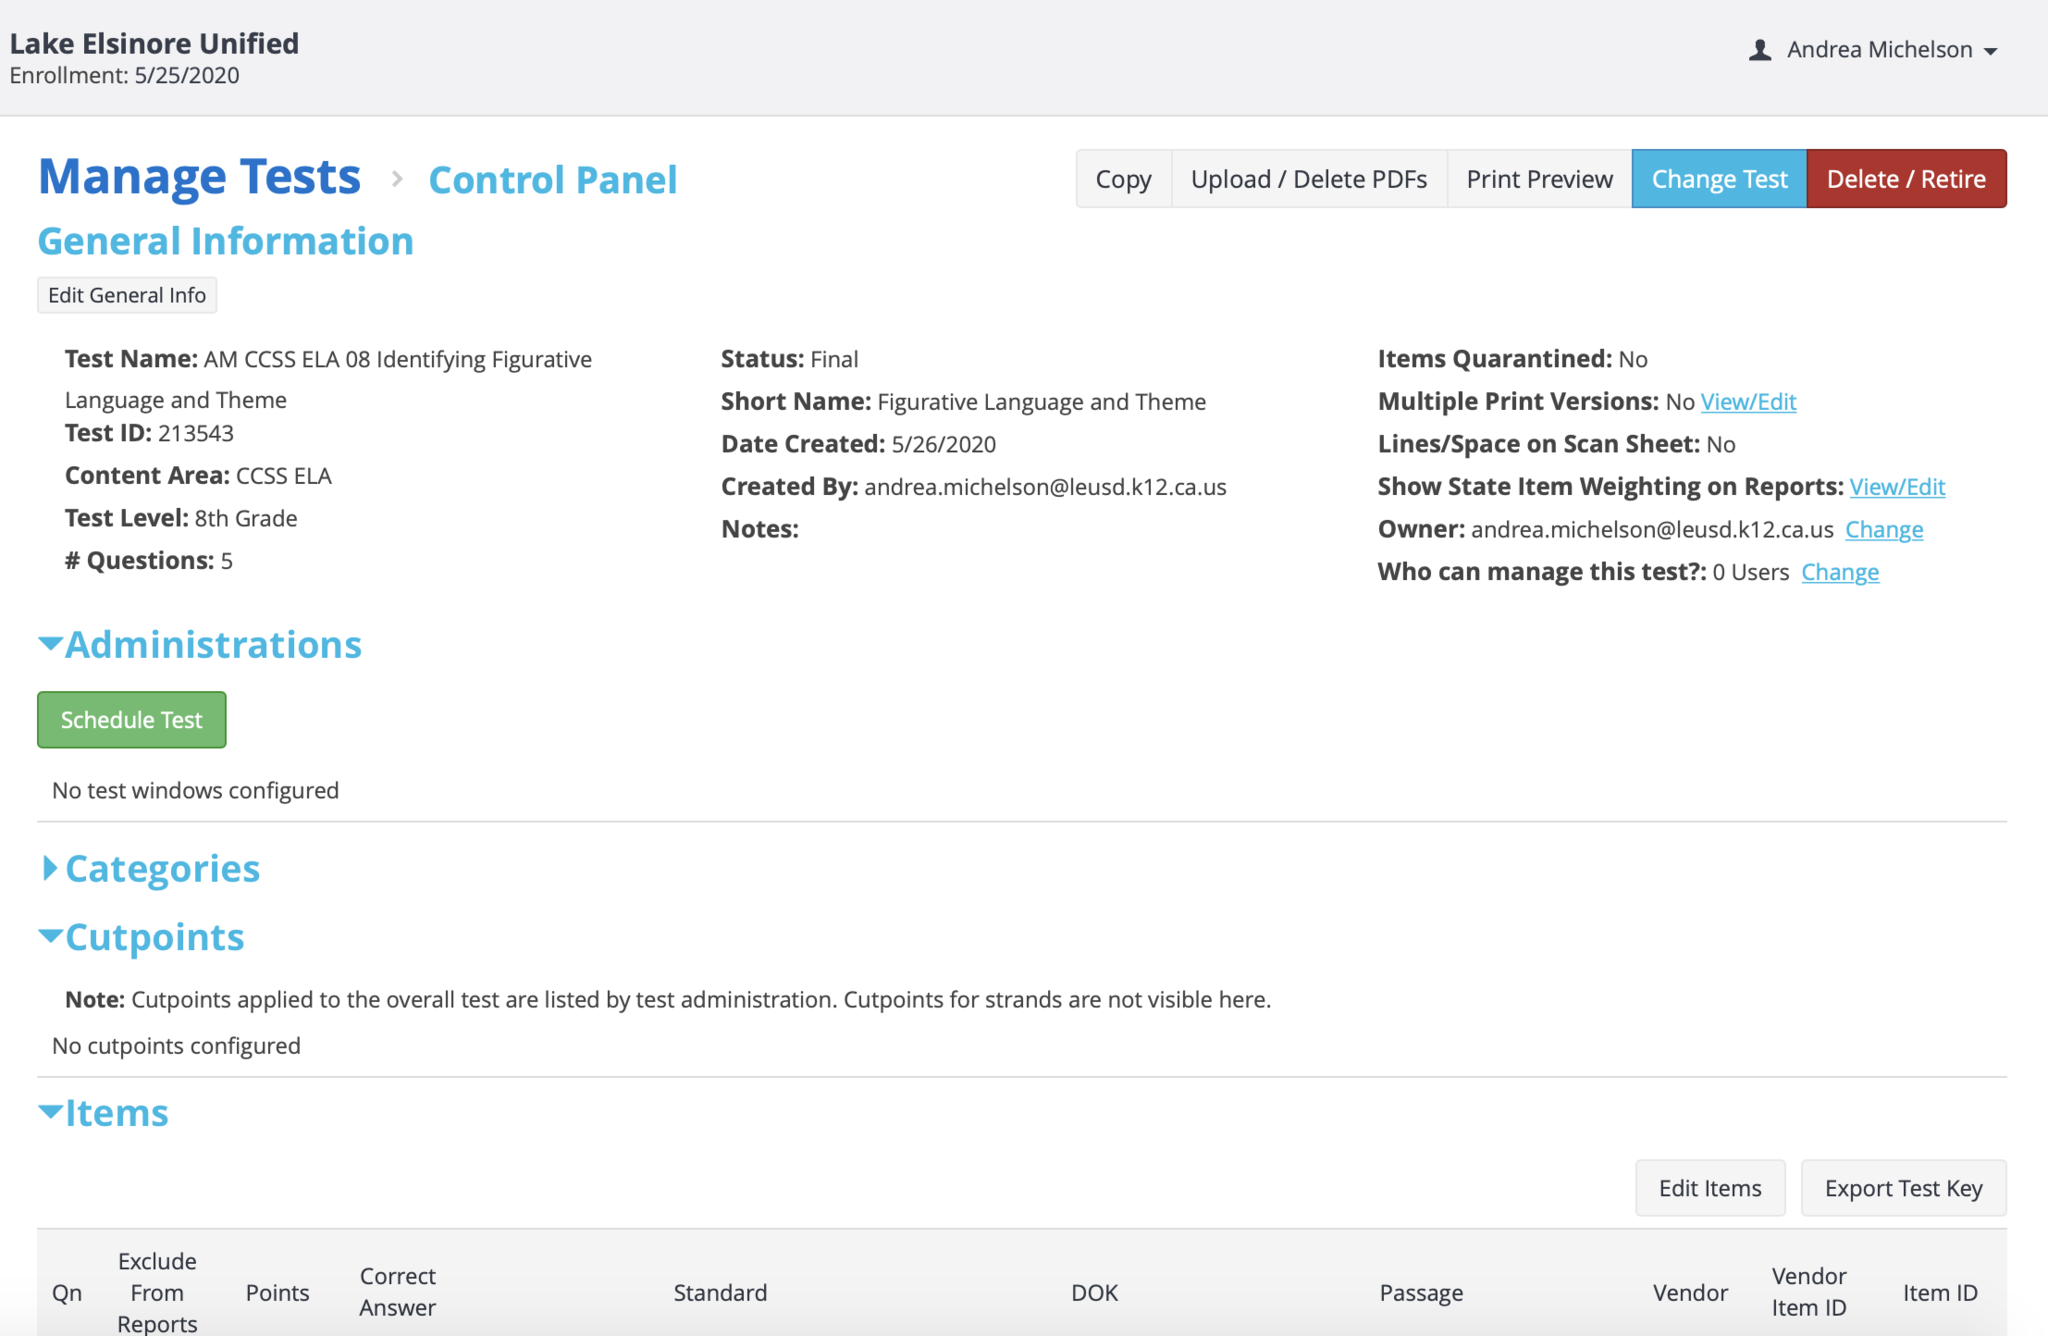The image size is (2048, 1336).
Task: Click the user profile icon
Action: click(x=1760, y=50)
